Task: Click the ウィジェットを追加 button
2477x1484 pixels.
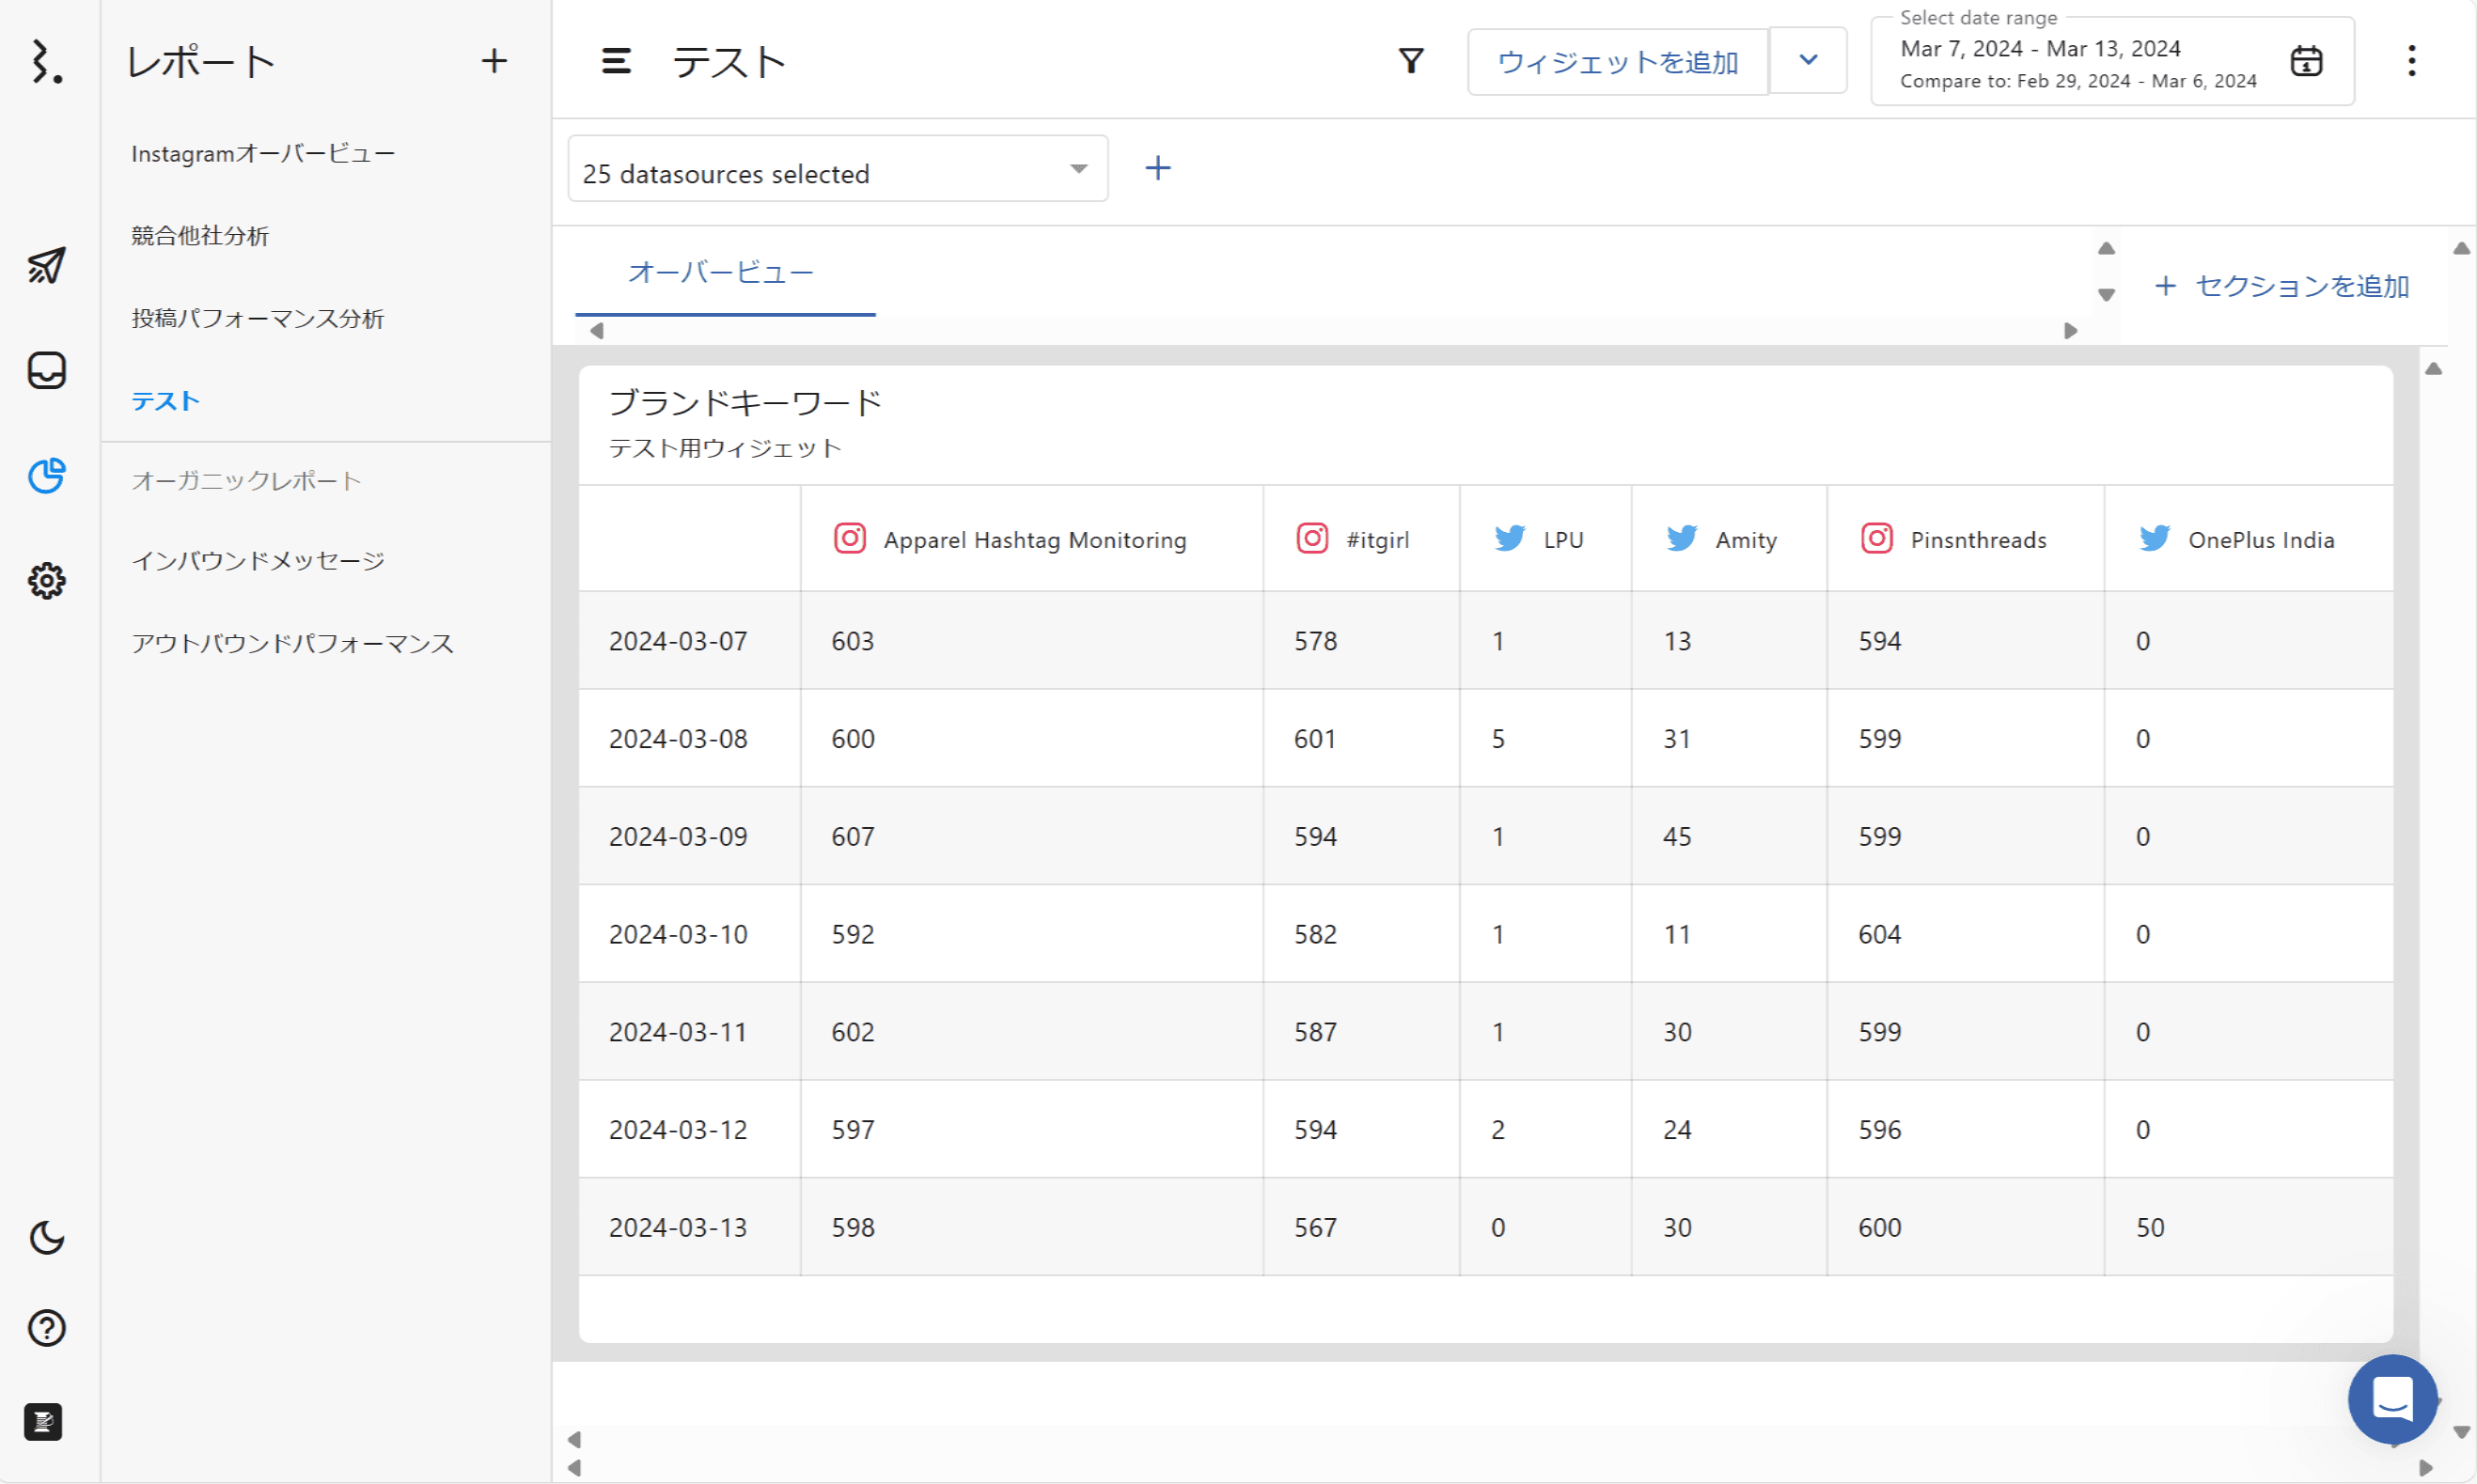Action: tap(1616, 62)
